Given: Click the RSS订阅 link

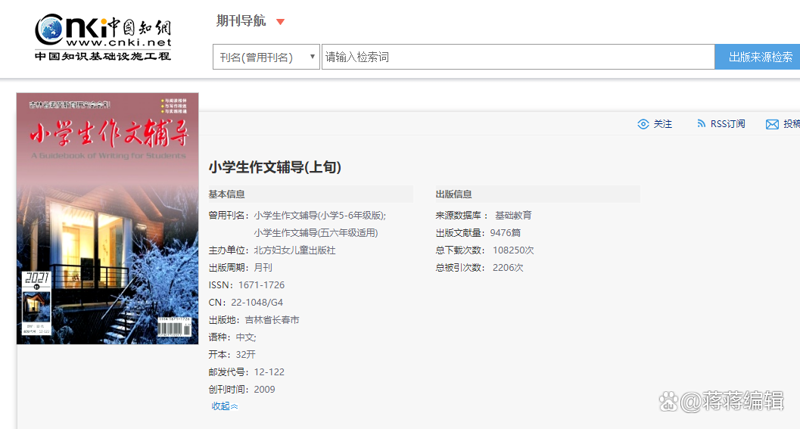Looking at the screenshot, I should 728,124.
